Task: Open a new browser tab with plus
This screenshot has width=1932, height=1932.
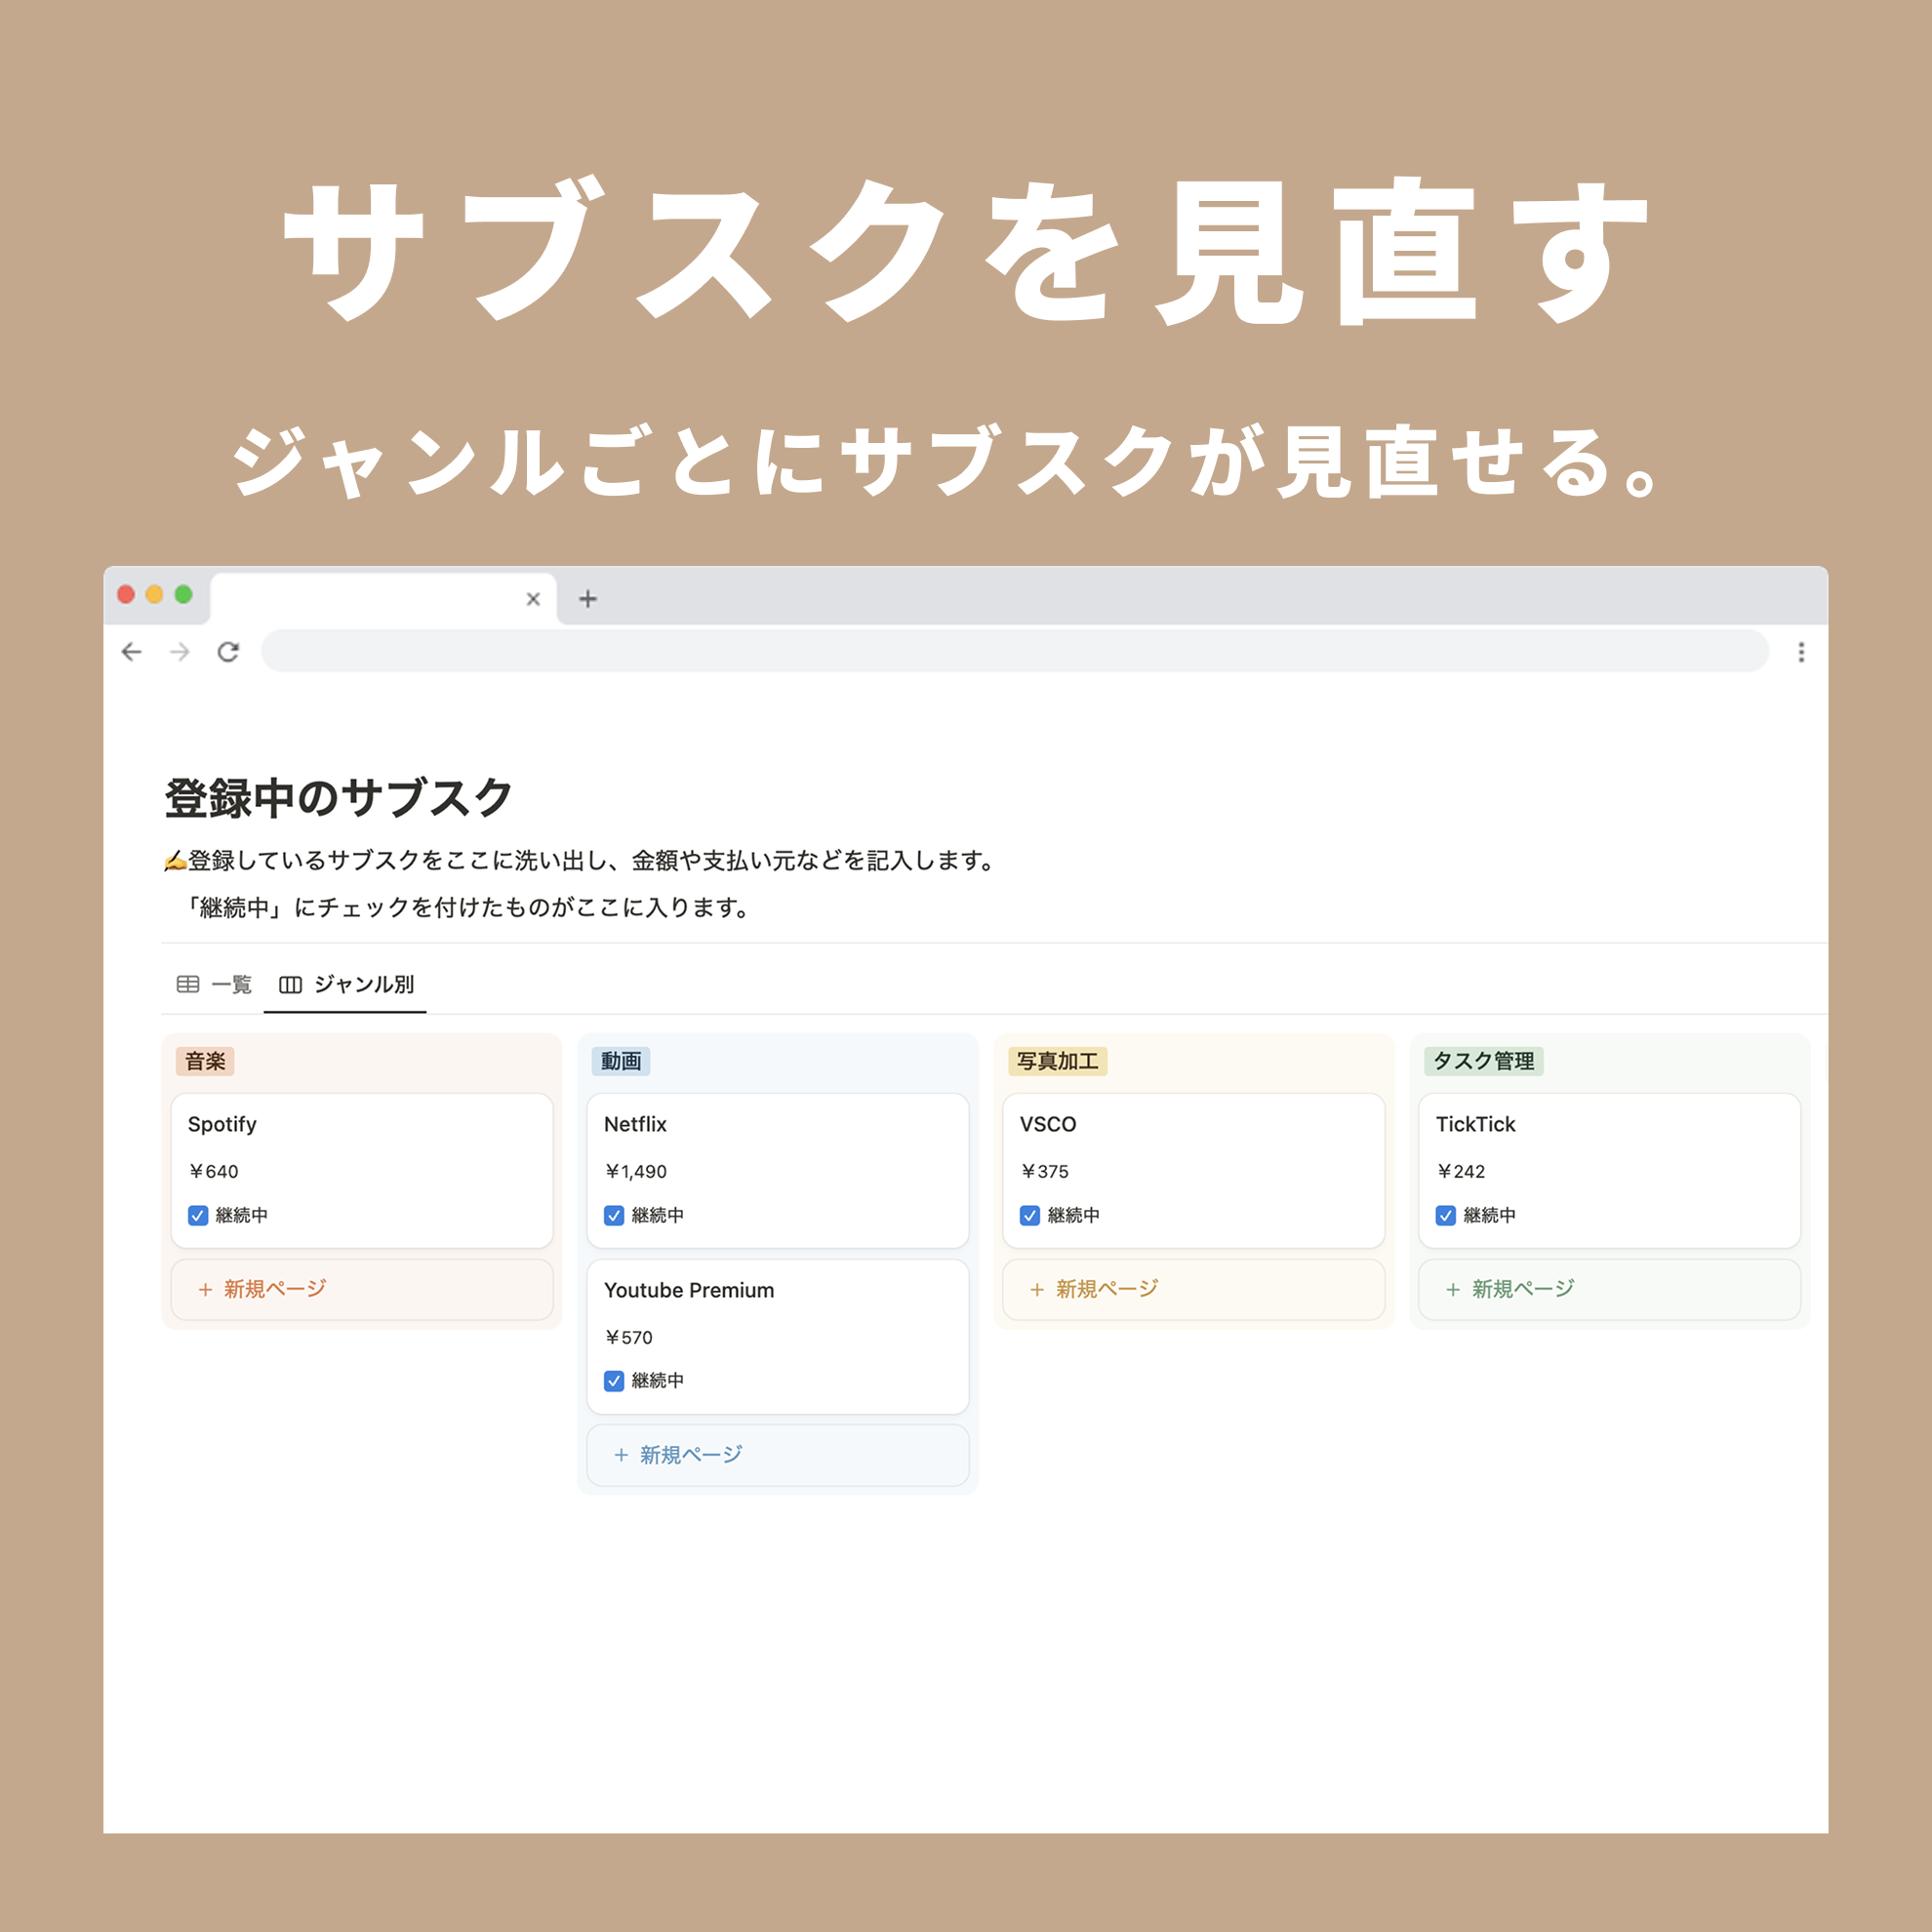Action: pyautogui.click(x=588, y=599)
